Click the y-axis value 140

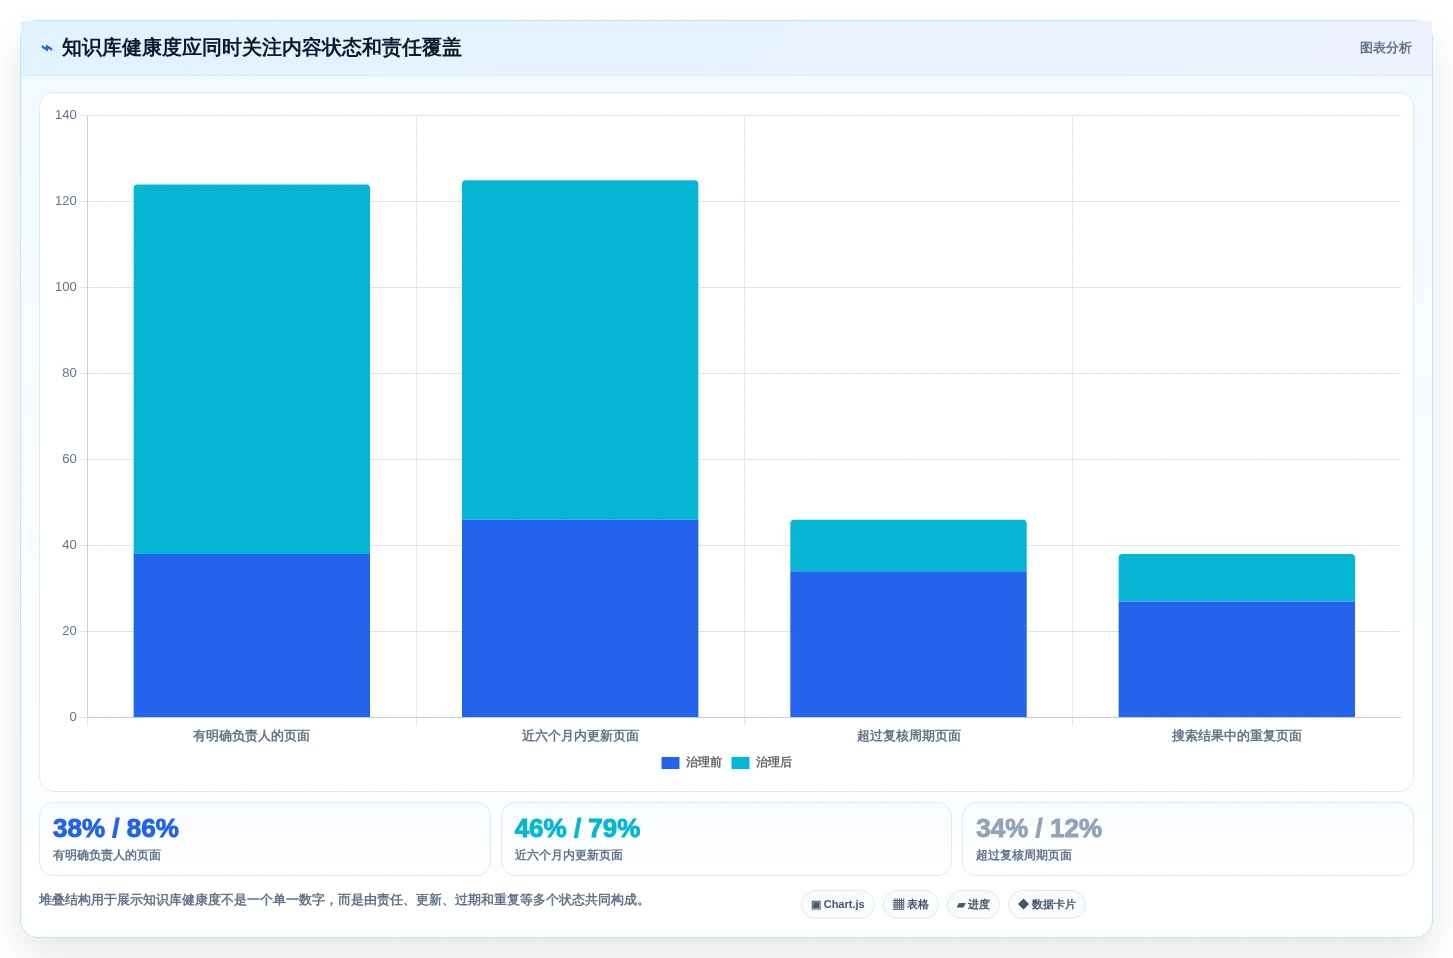tap(66, 115)
